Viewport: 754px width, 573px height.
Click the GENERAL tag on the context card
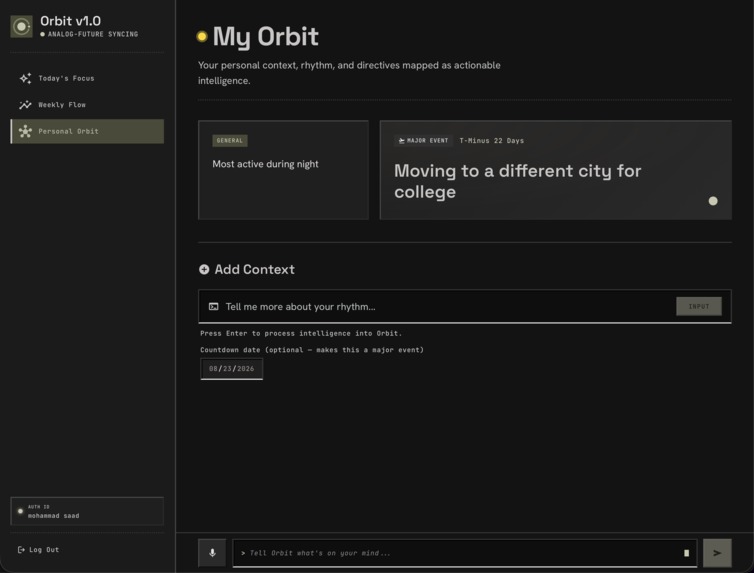pos(230,141)
